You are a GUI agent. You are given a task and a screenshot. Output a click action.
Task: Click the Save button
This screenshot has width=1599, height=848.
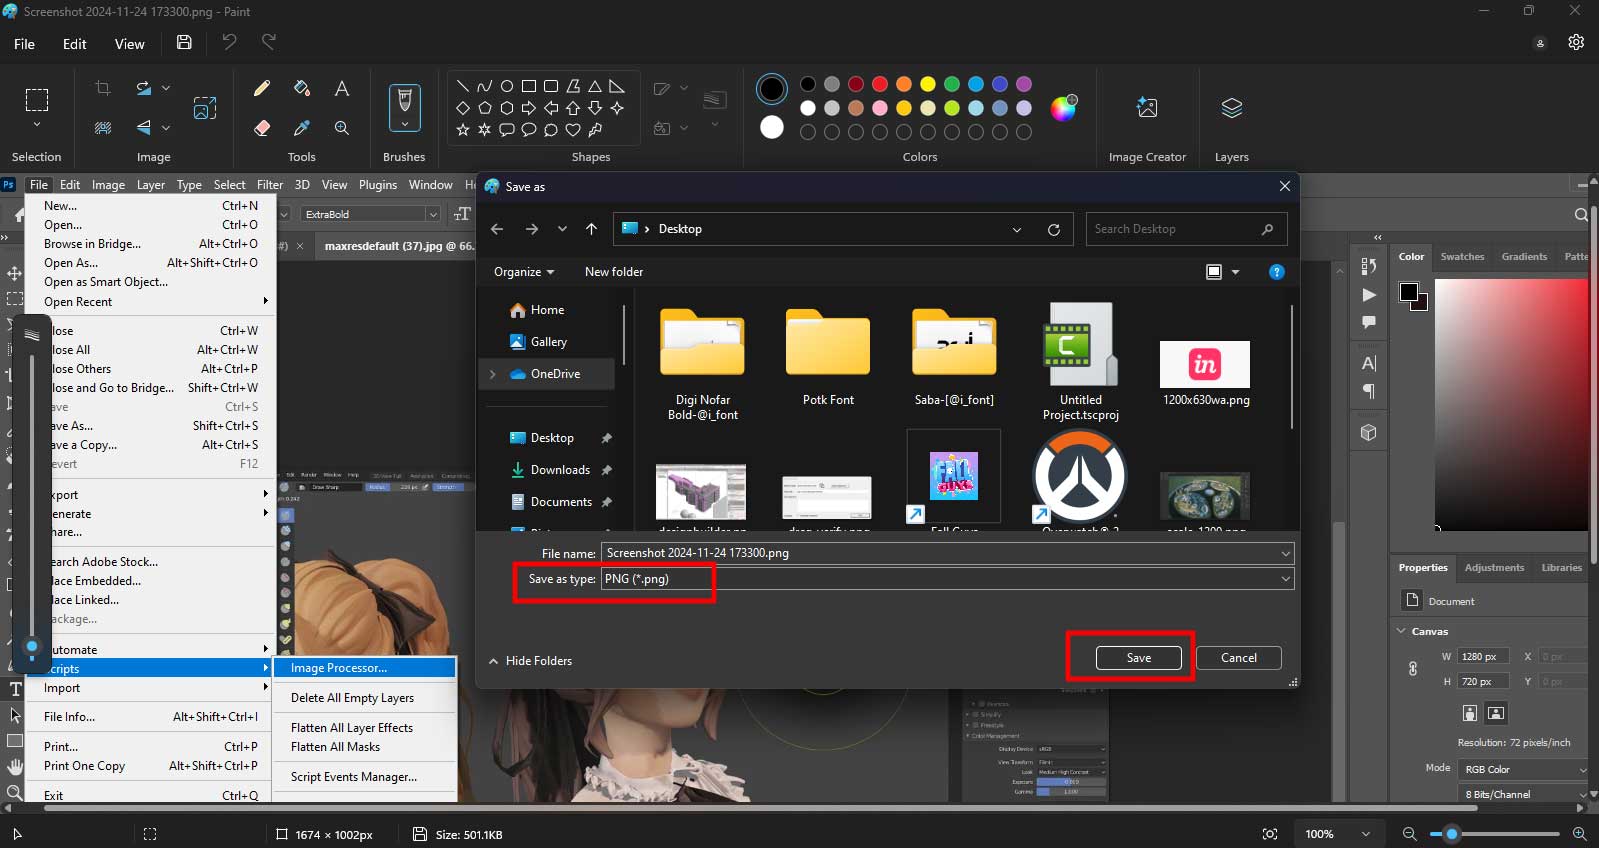tap(1139, 658)
